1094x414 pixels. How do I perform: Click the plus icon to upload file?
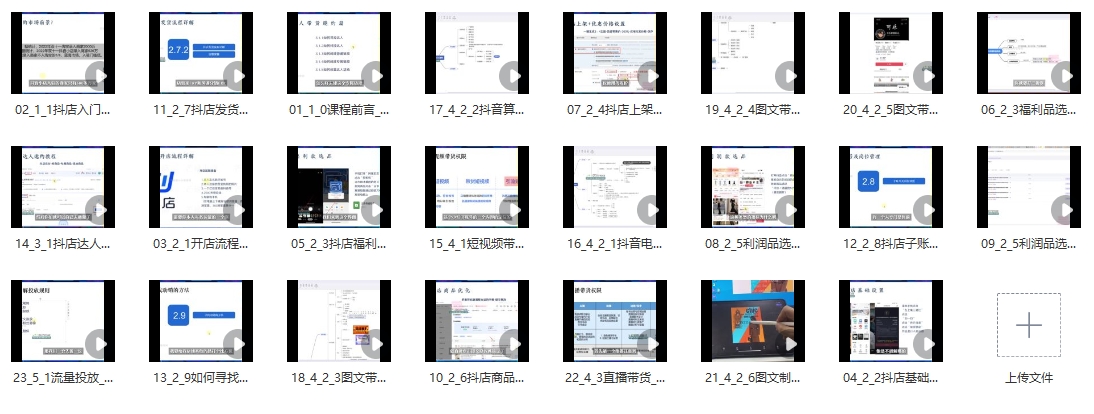(x=1028, y=325)
